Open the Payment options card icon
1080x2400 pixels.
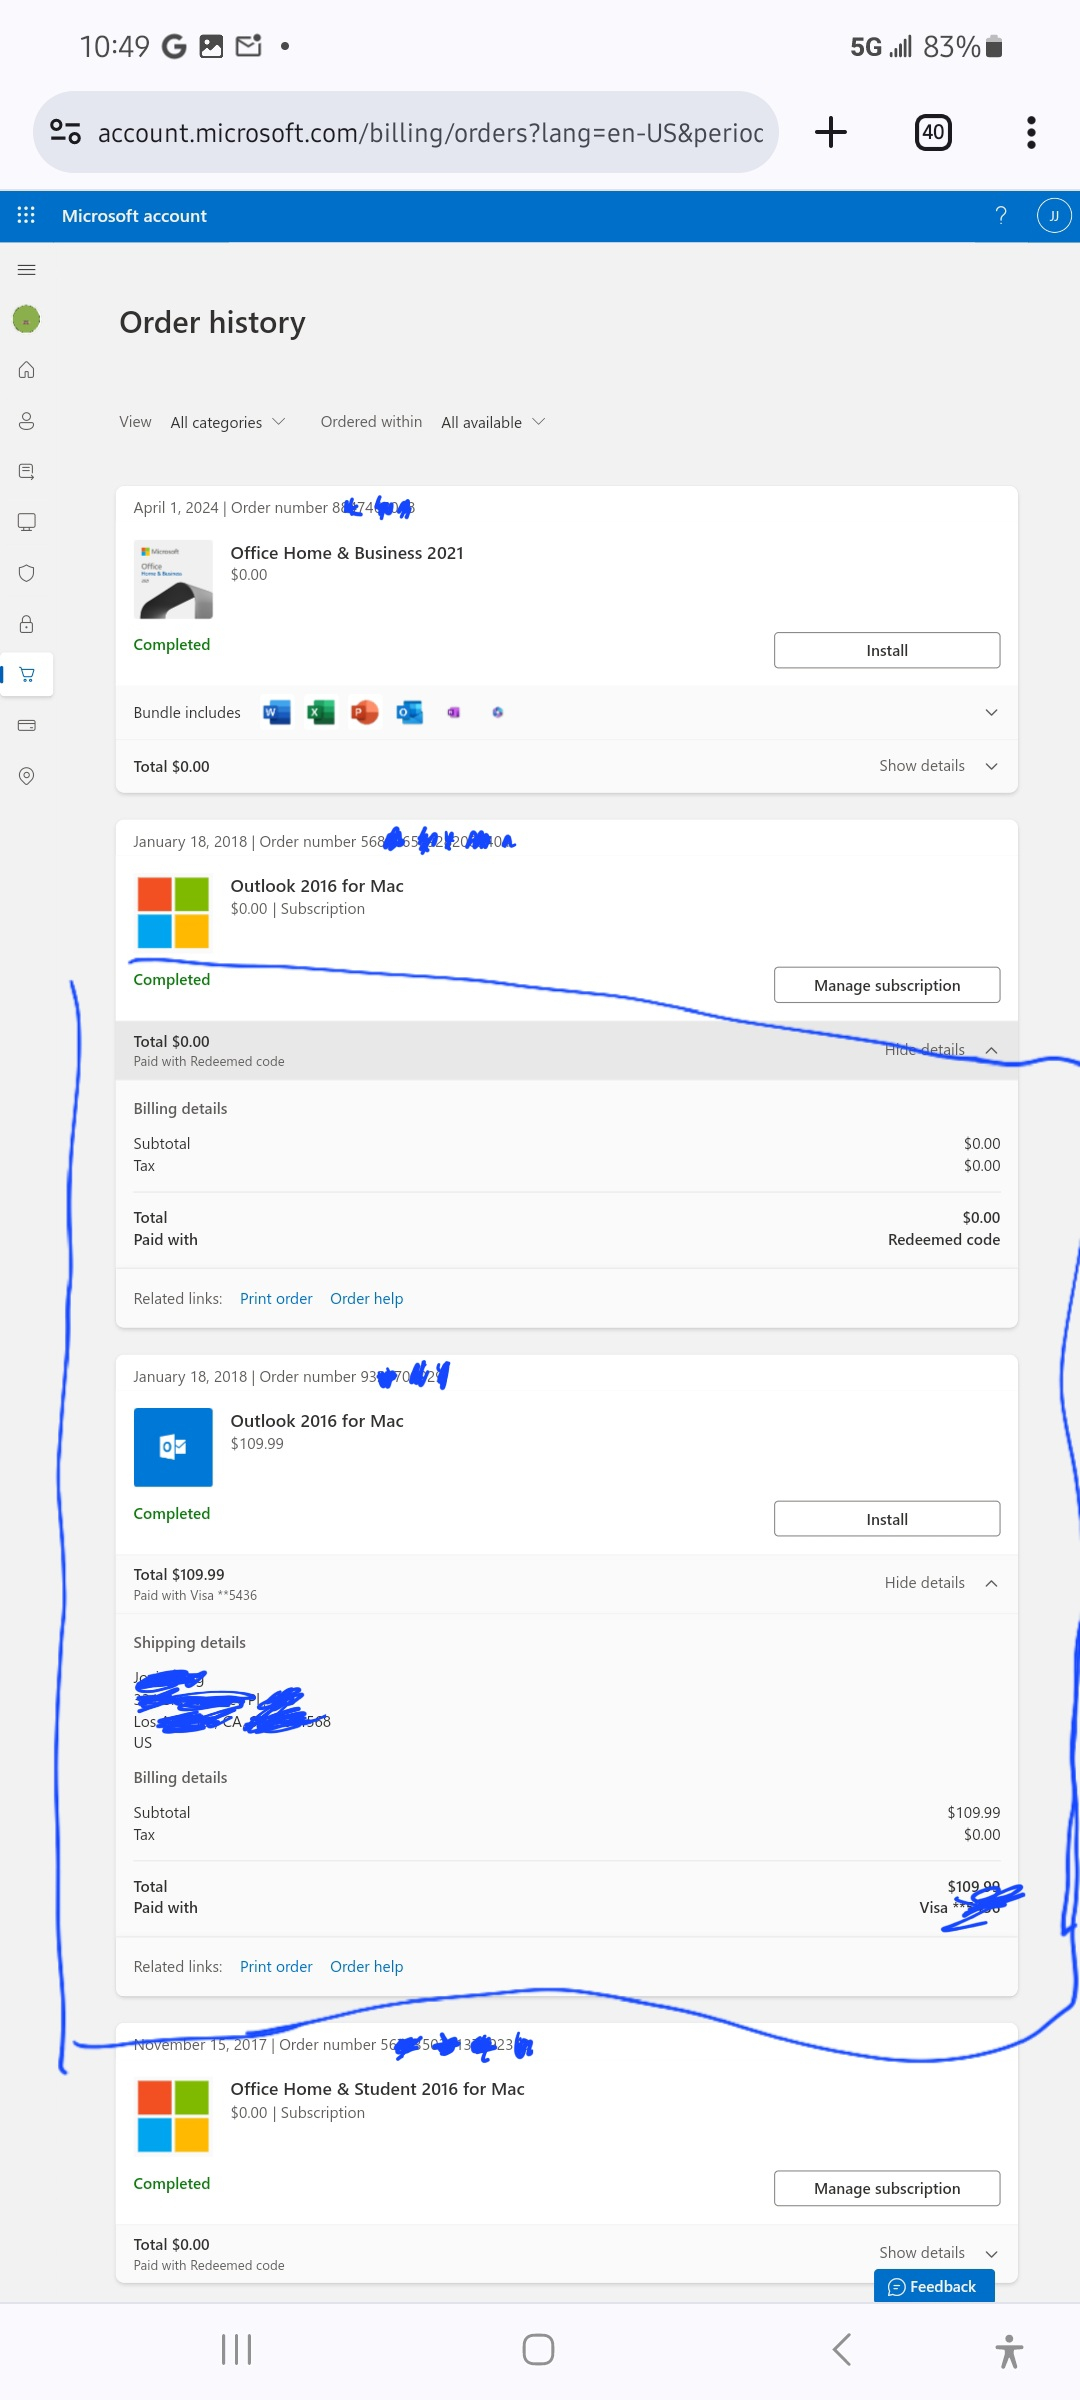[27, 725]
